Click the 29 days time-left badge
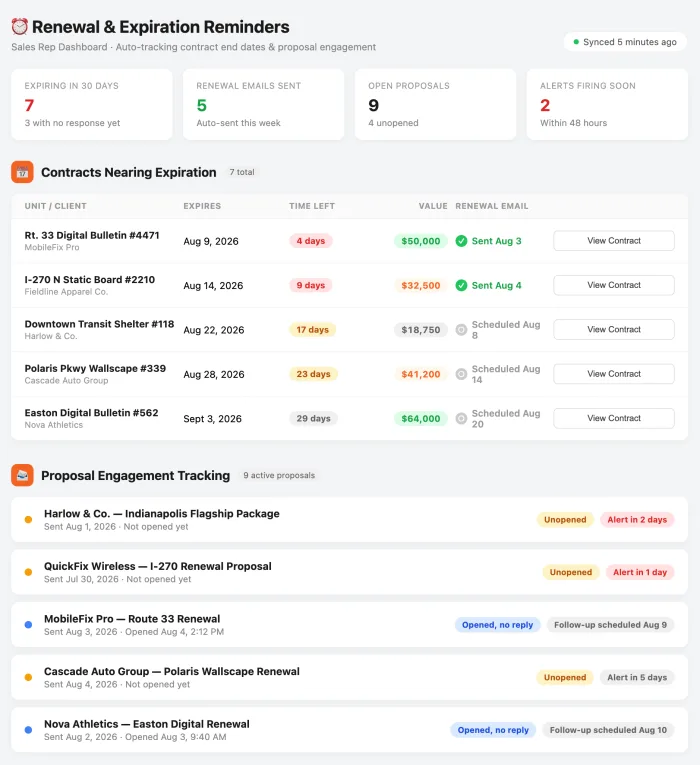This screenshot has width=700, height=765. coord(313,419)
